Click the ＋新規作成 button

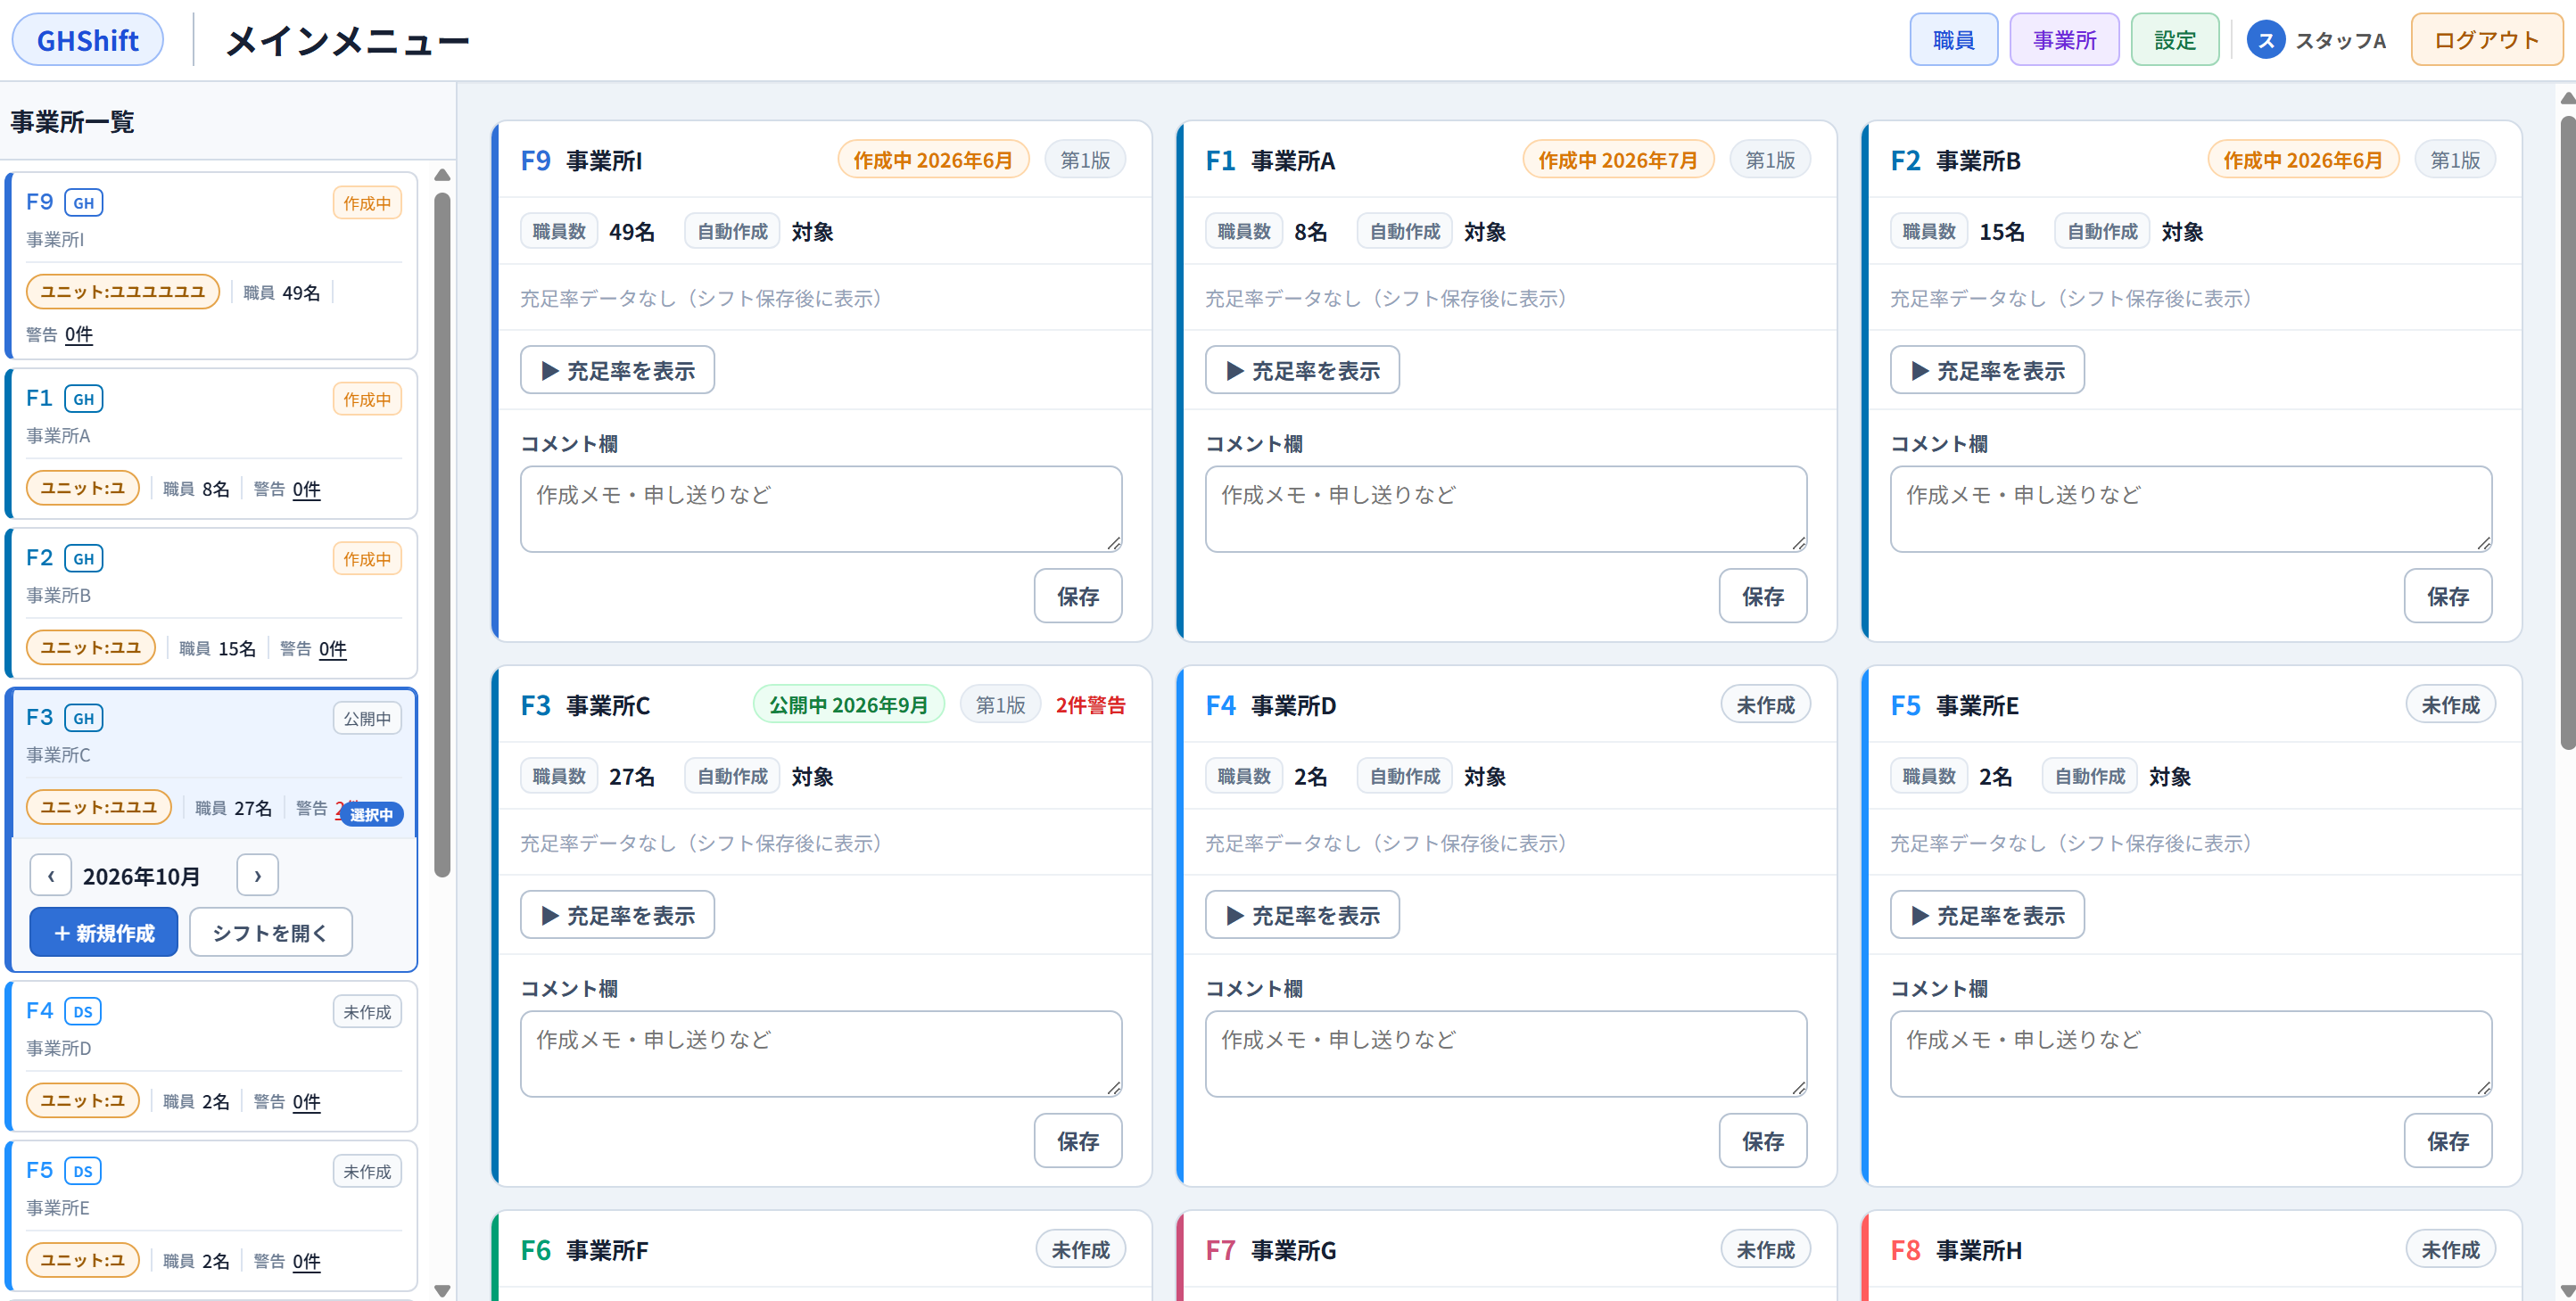(104, 933)
